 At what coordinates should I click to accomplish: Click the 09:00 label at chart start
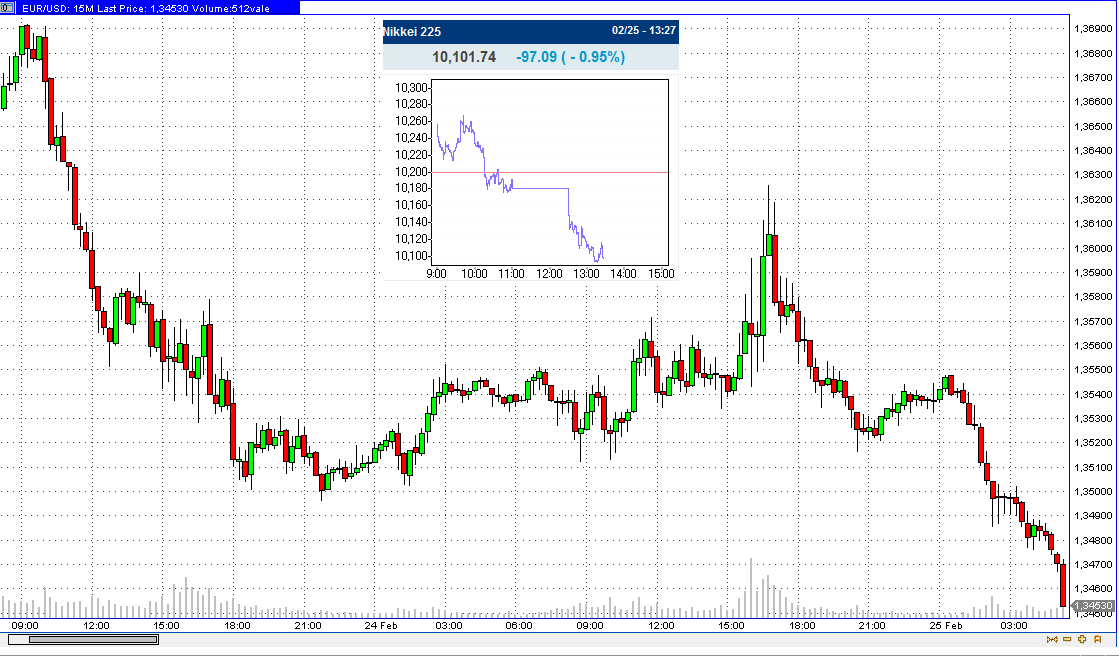[25, 625]
